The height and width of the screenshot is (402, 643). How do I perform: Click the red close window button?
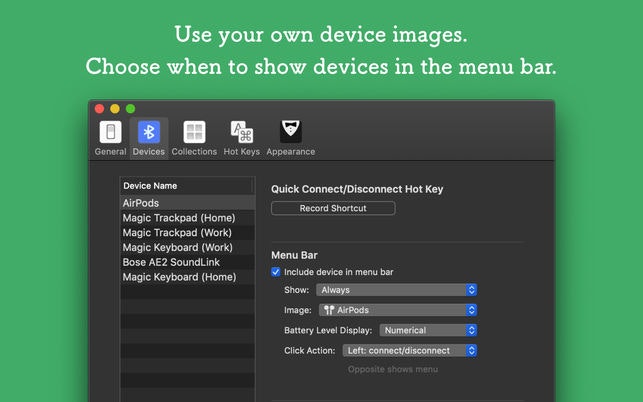pyautogui.click(x=99, y=109)
